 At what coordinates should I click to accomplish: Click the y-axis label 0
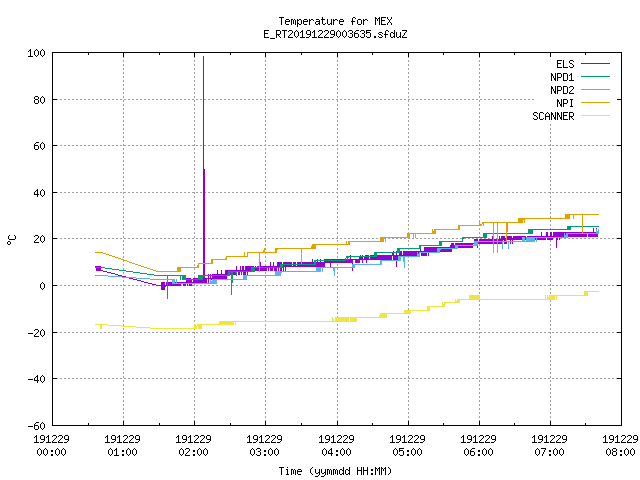[x=42, y=286]
